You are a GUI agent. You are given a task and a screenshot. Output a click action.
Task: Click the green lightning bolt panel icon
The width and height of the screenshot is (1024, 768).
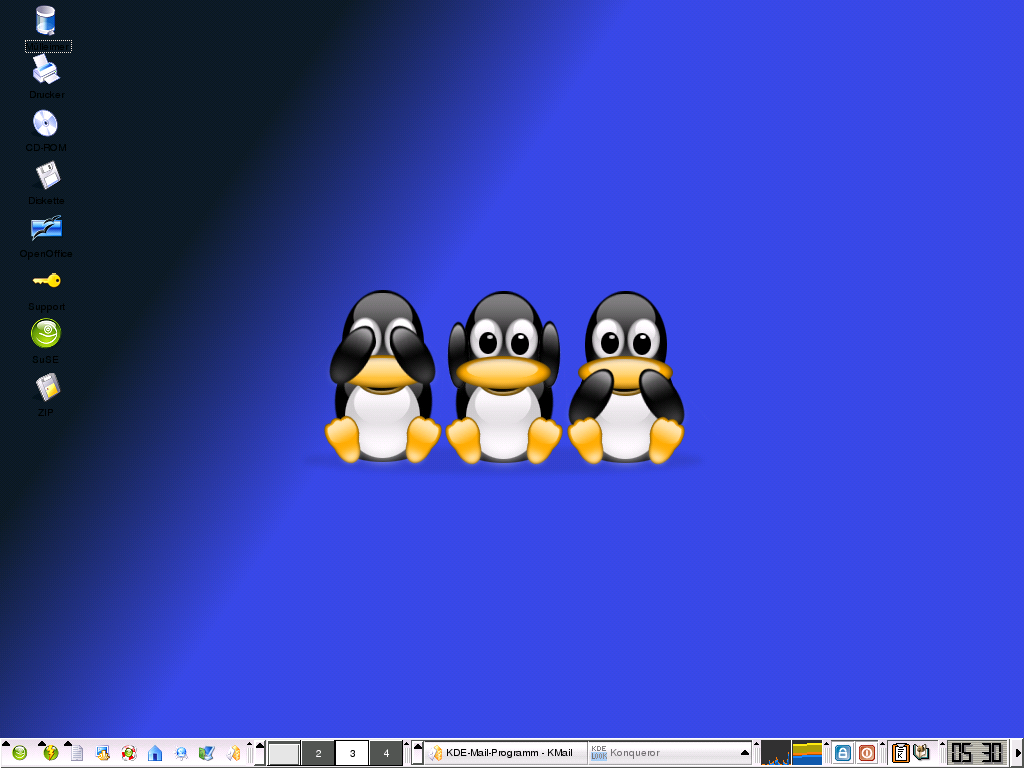(x=50, y=753)
